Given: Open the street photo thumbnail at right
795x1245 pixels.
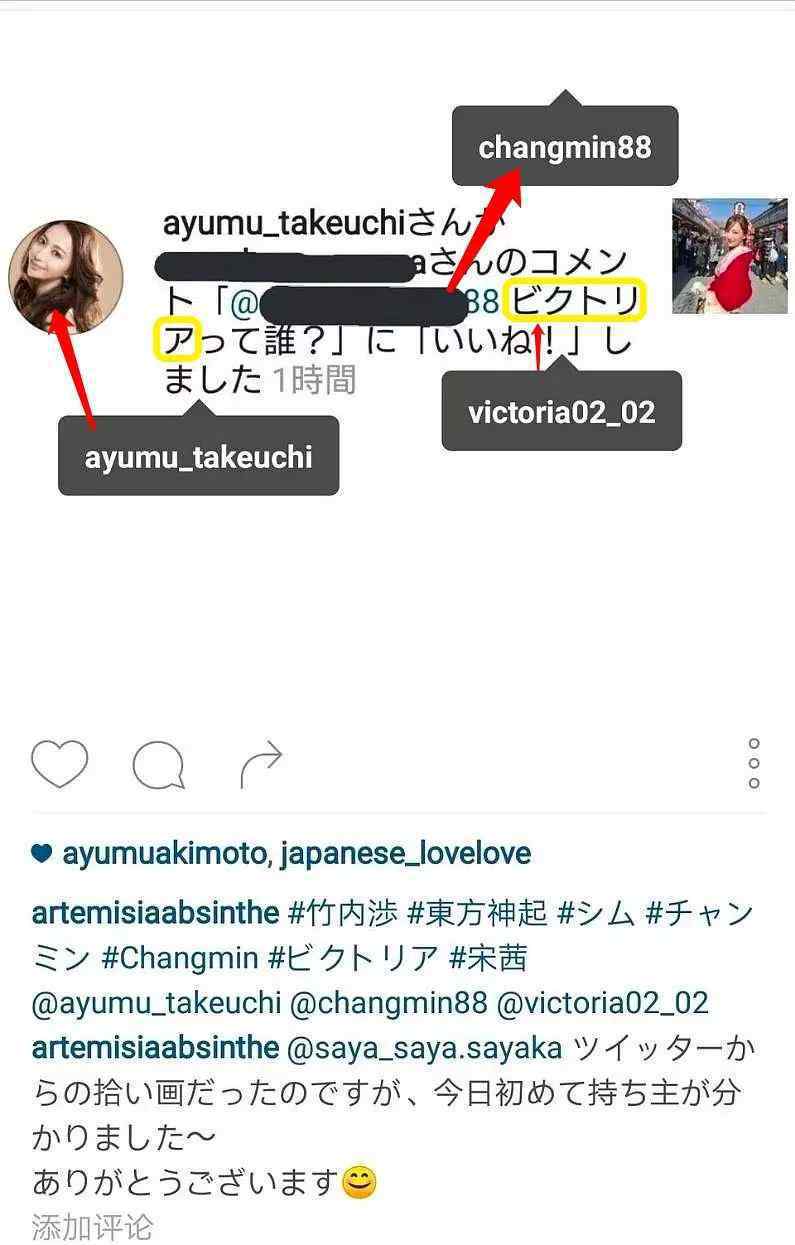Looking at the screenshot, I should [x=729, y=256].
